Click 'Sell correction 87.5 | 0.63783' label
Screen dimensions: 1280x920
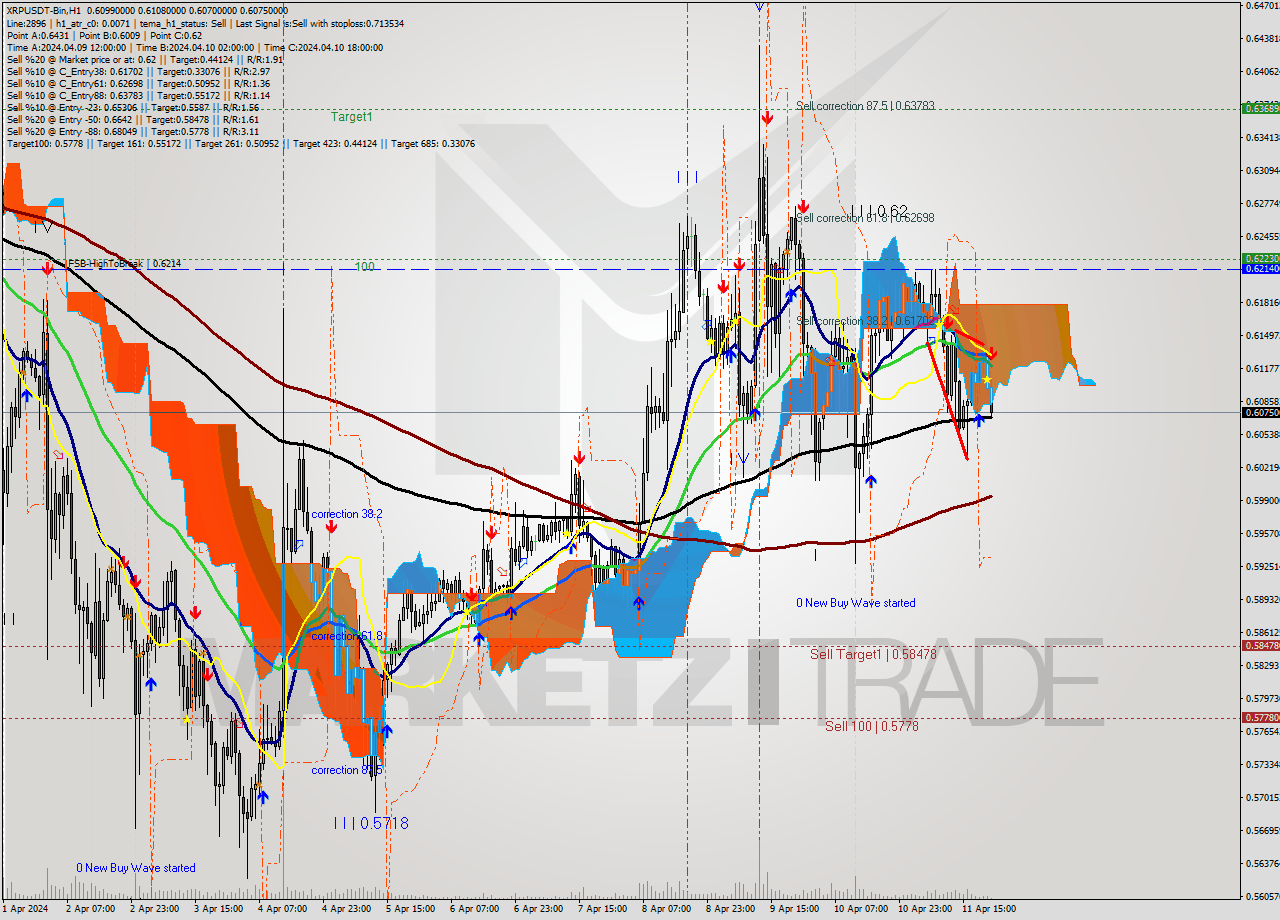(x=865, y=105)
